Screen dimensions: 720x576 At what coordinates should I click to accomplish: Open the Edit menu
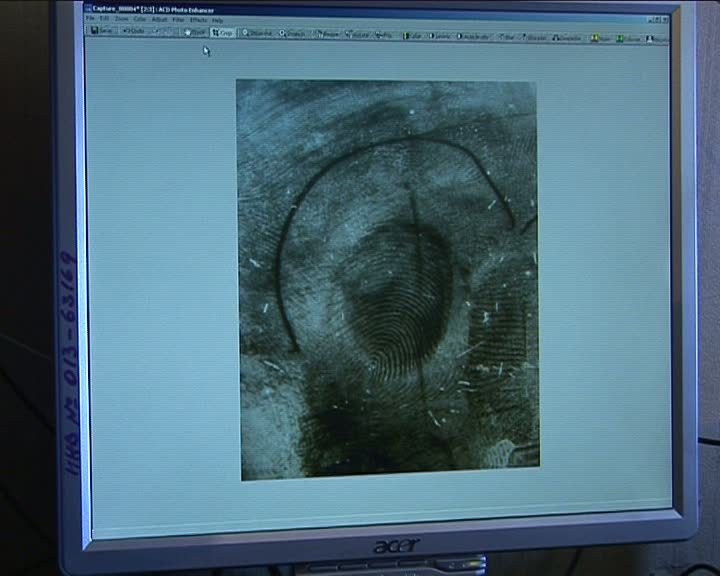(x=105, y=19)
